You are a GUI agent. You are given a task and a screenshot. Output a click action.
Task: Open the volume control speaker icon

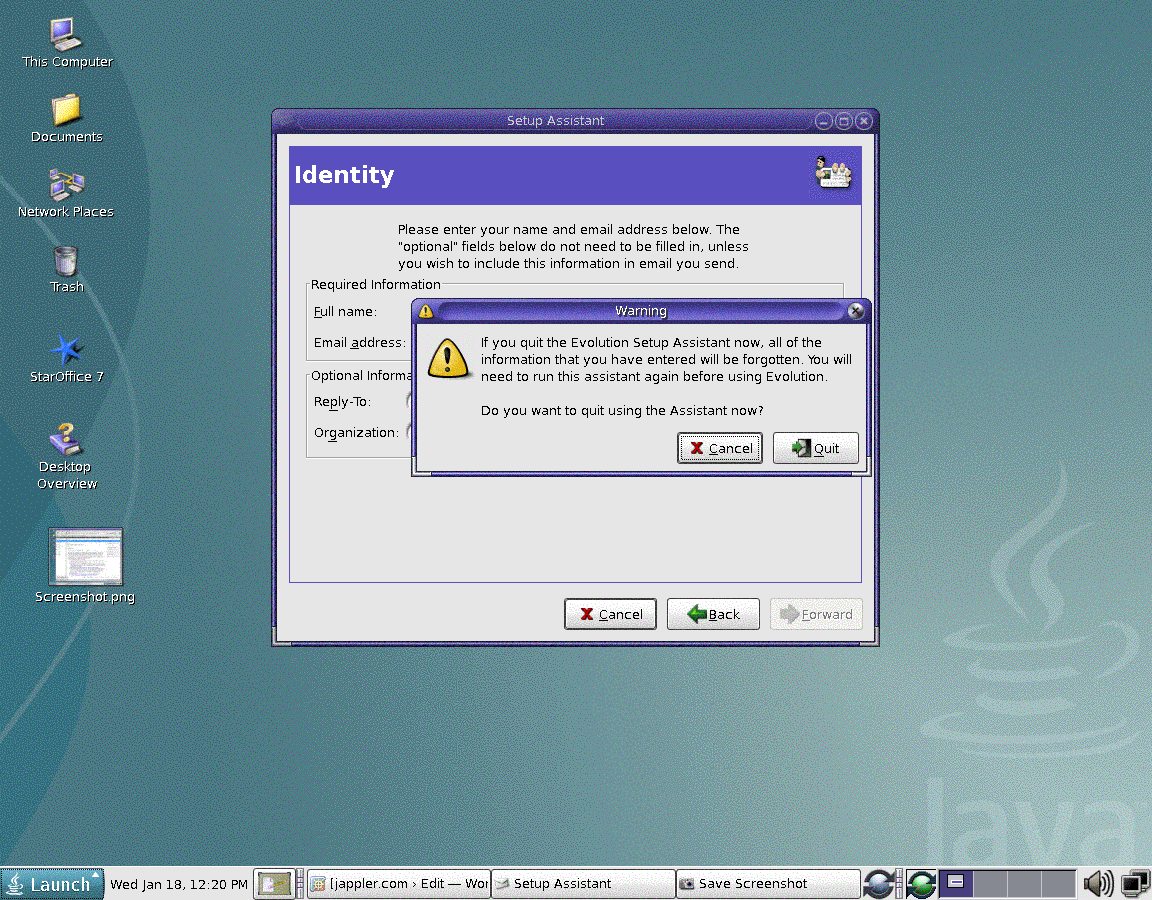coord(1098,884)
